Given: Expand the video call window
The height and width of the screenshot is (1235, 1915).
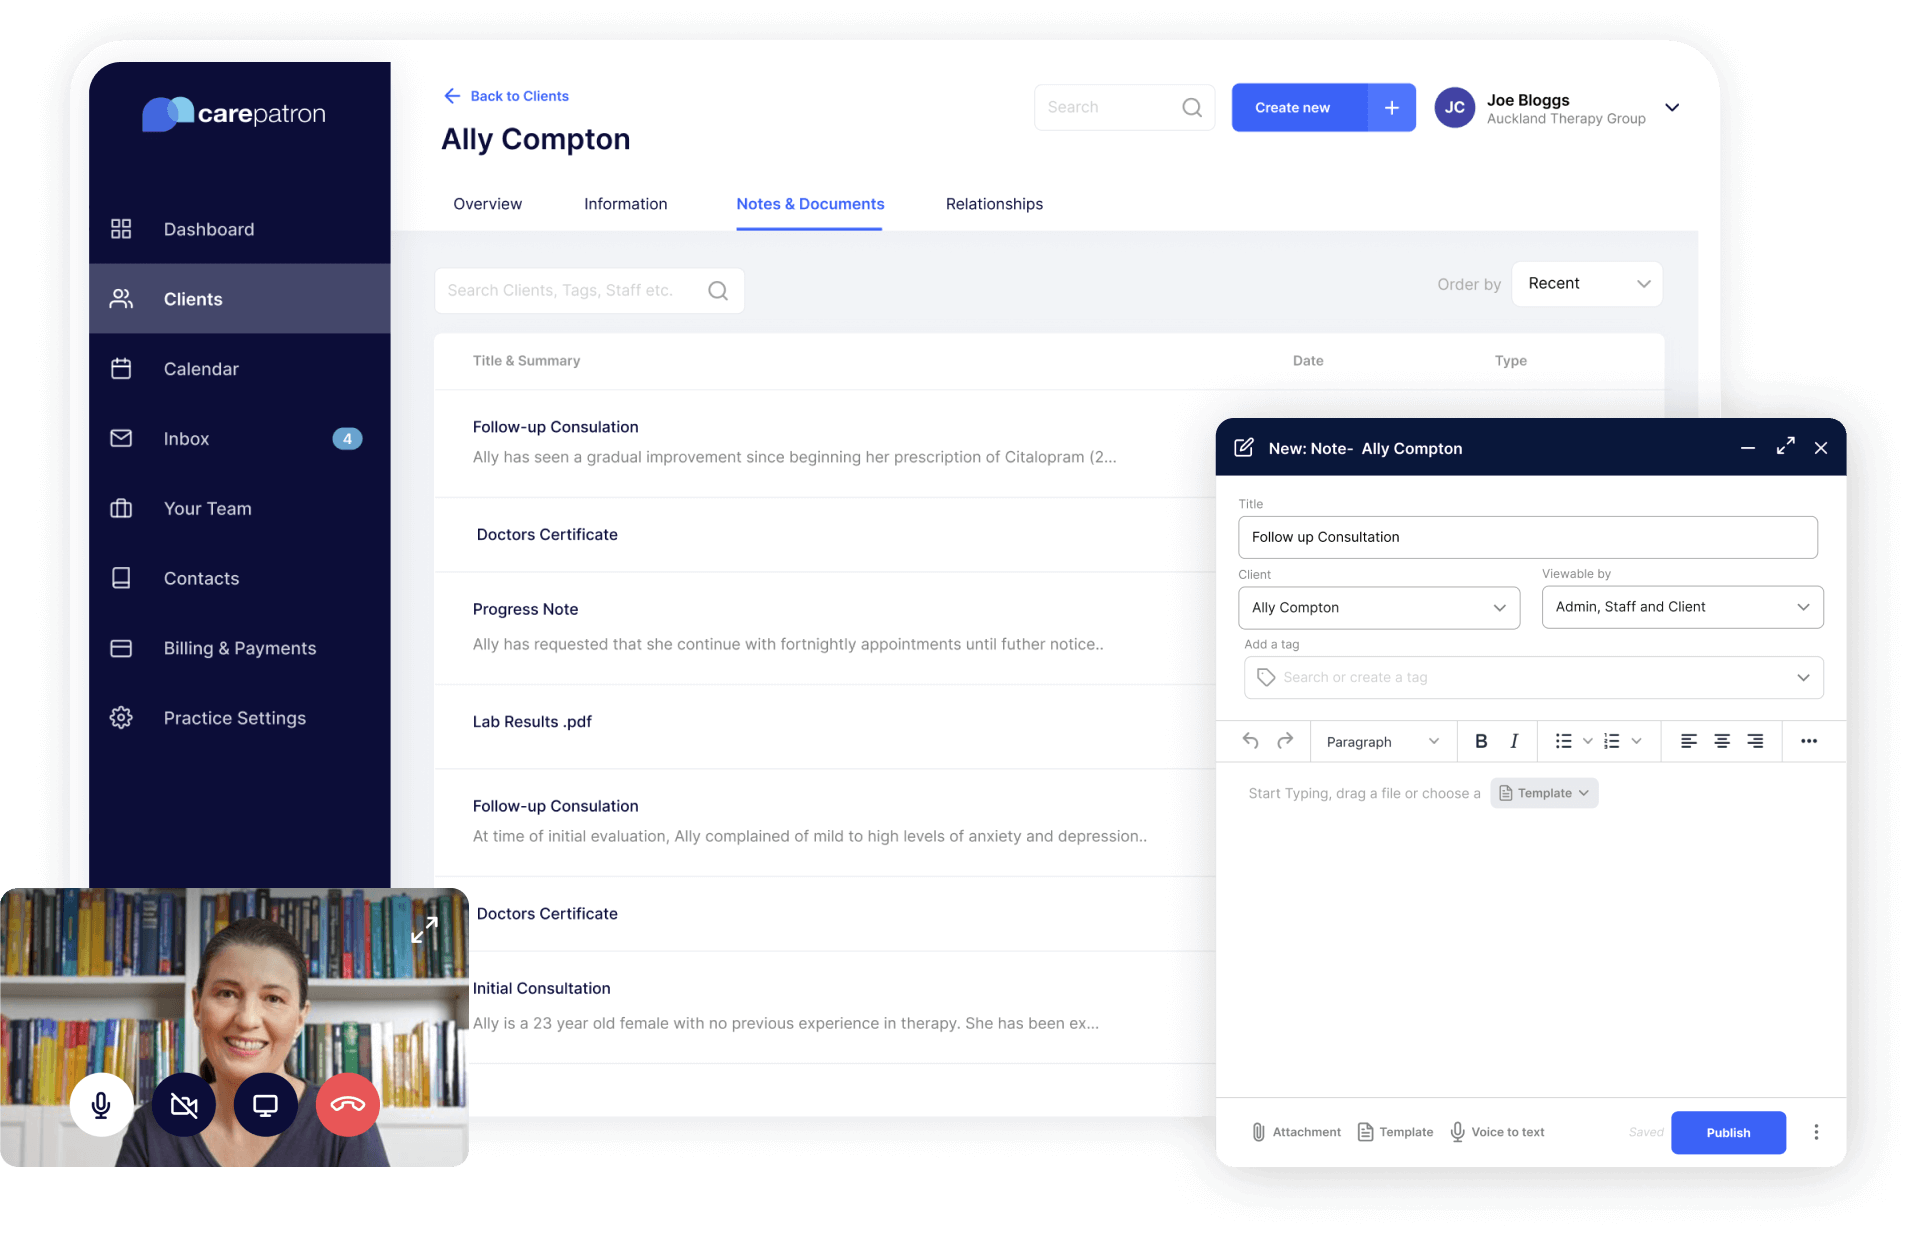Looking at the screenshot, I should (424, 930).
